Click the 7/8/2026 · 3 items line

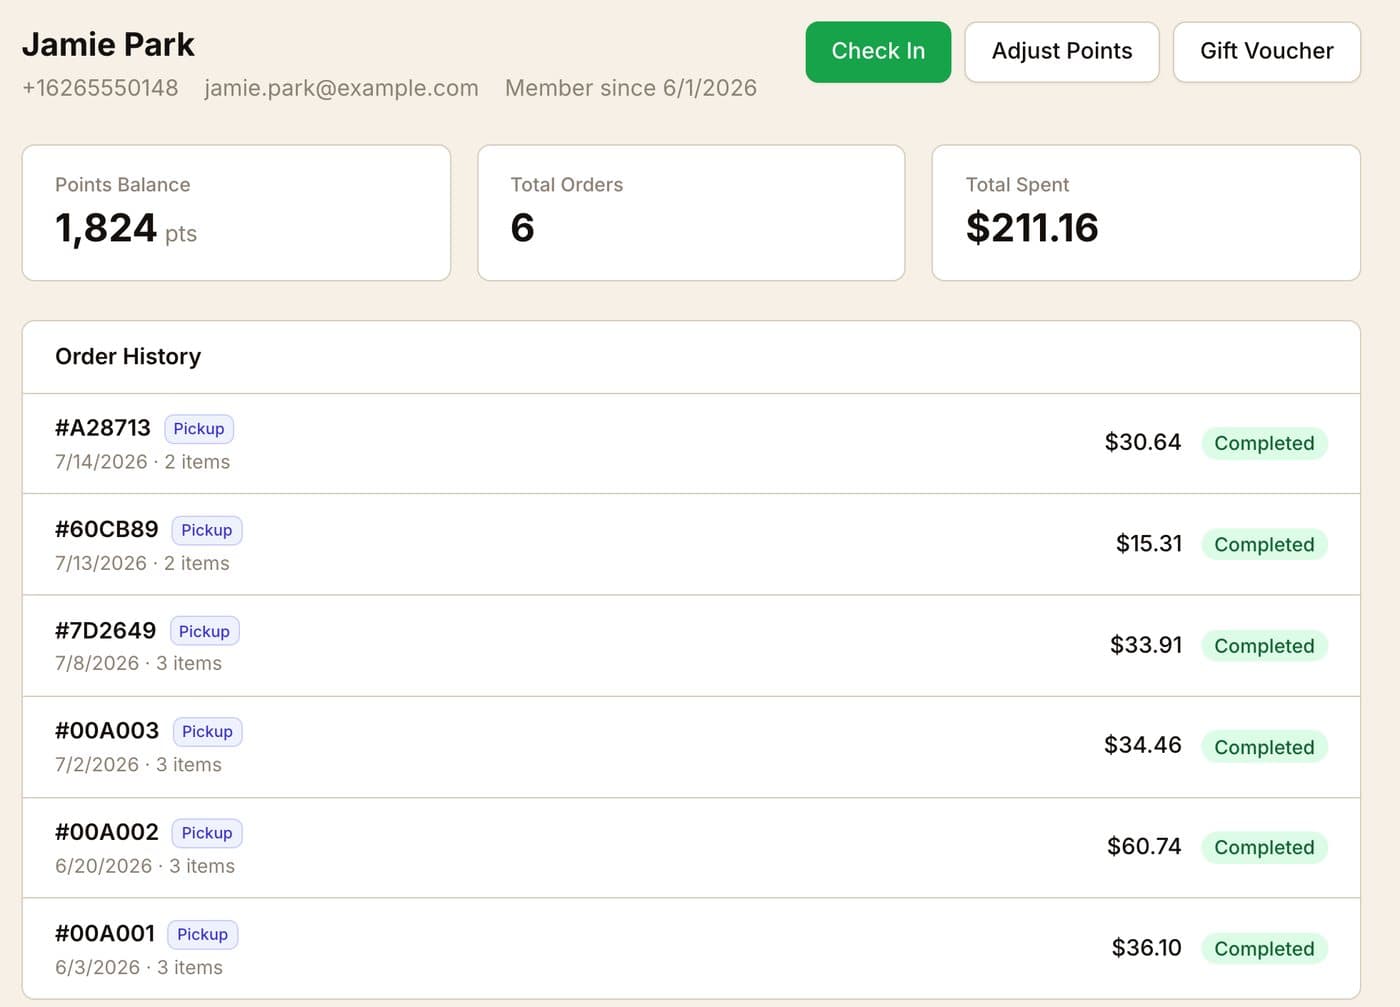point(138,663)
